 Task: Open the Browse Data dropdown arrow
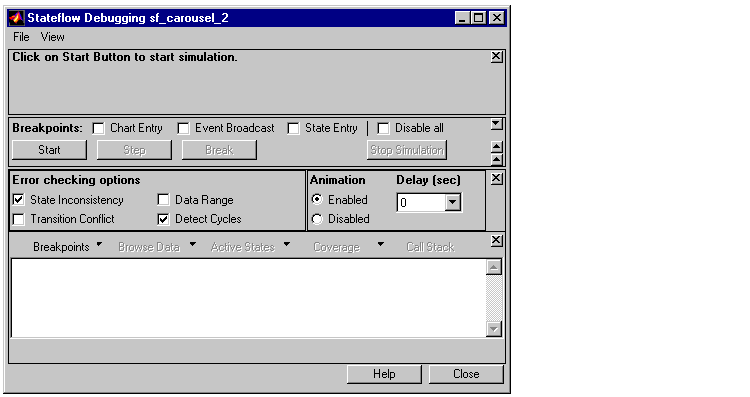(x=192, y=244)
